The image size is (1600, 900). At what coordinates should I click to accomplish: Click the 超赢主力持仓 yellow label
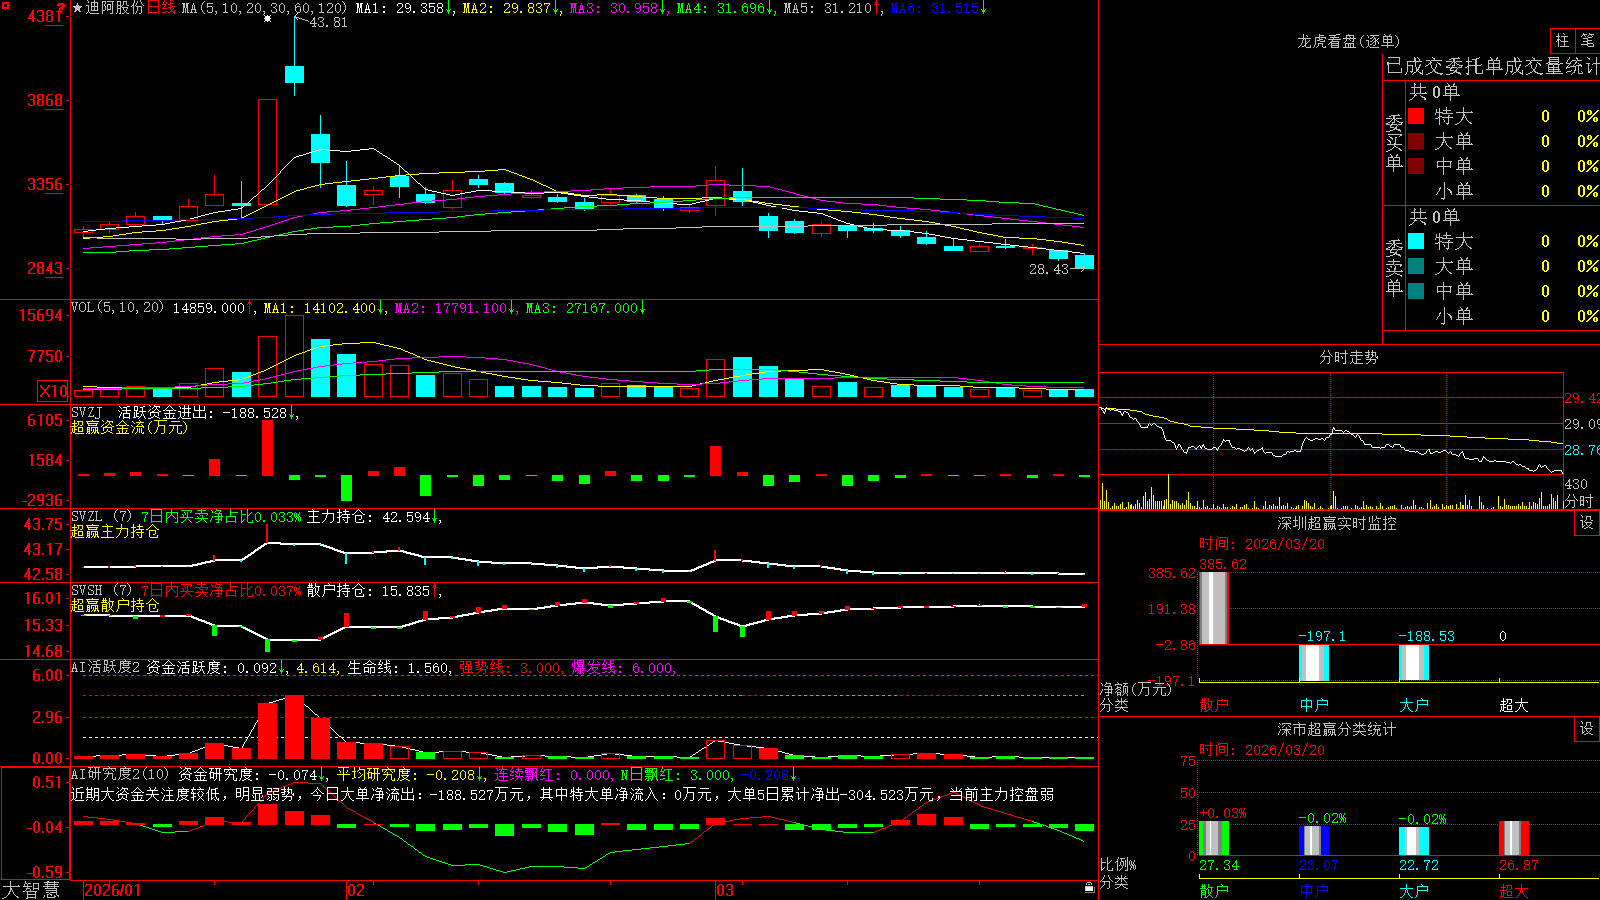(x=115, y=531)
